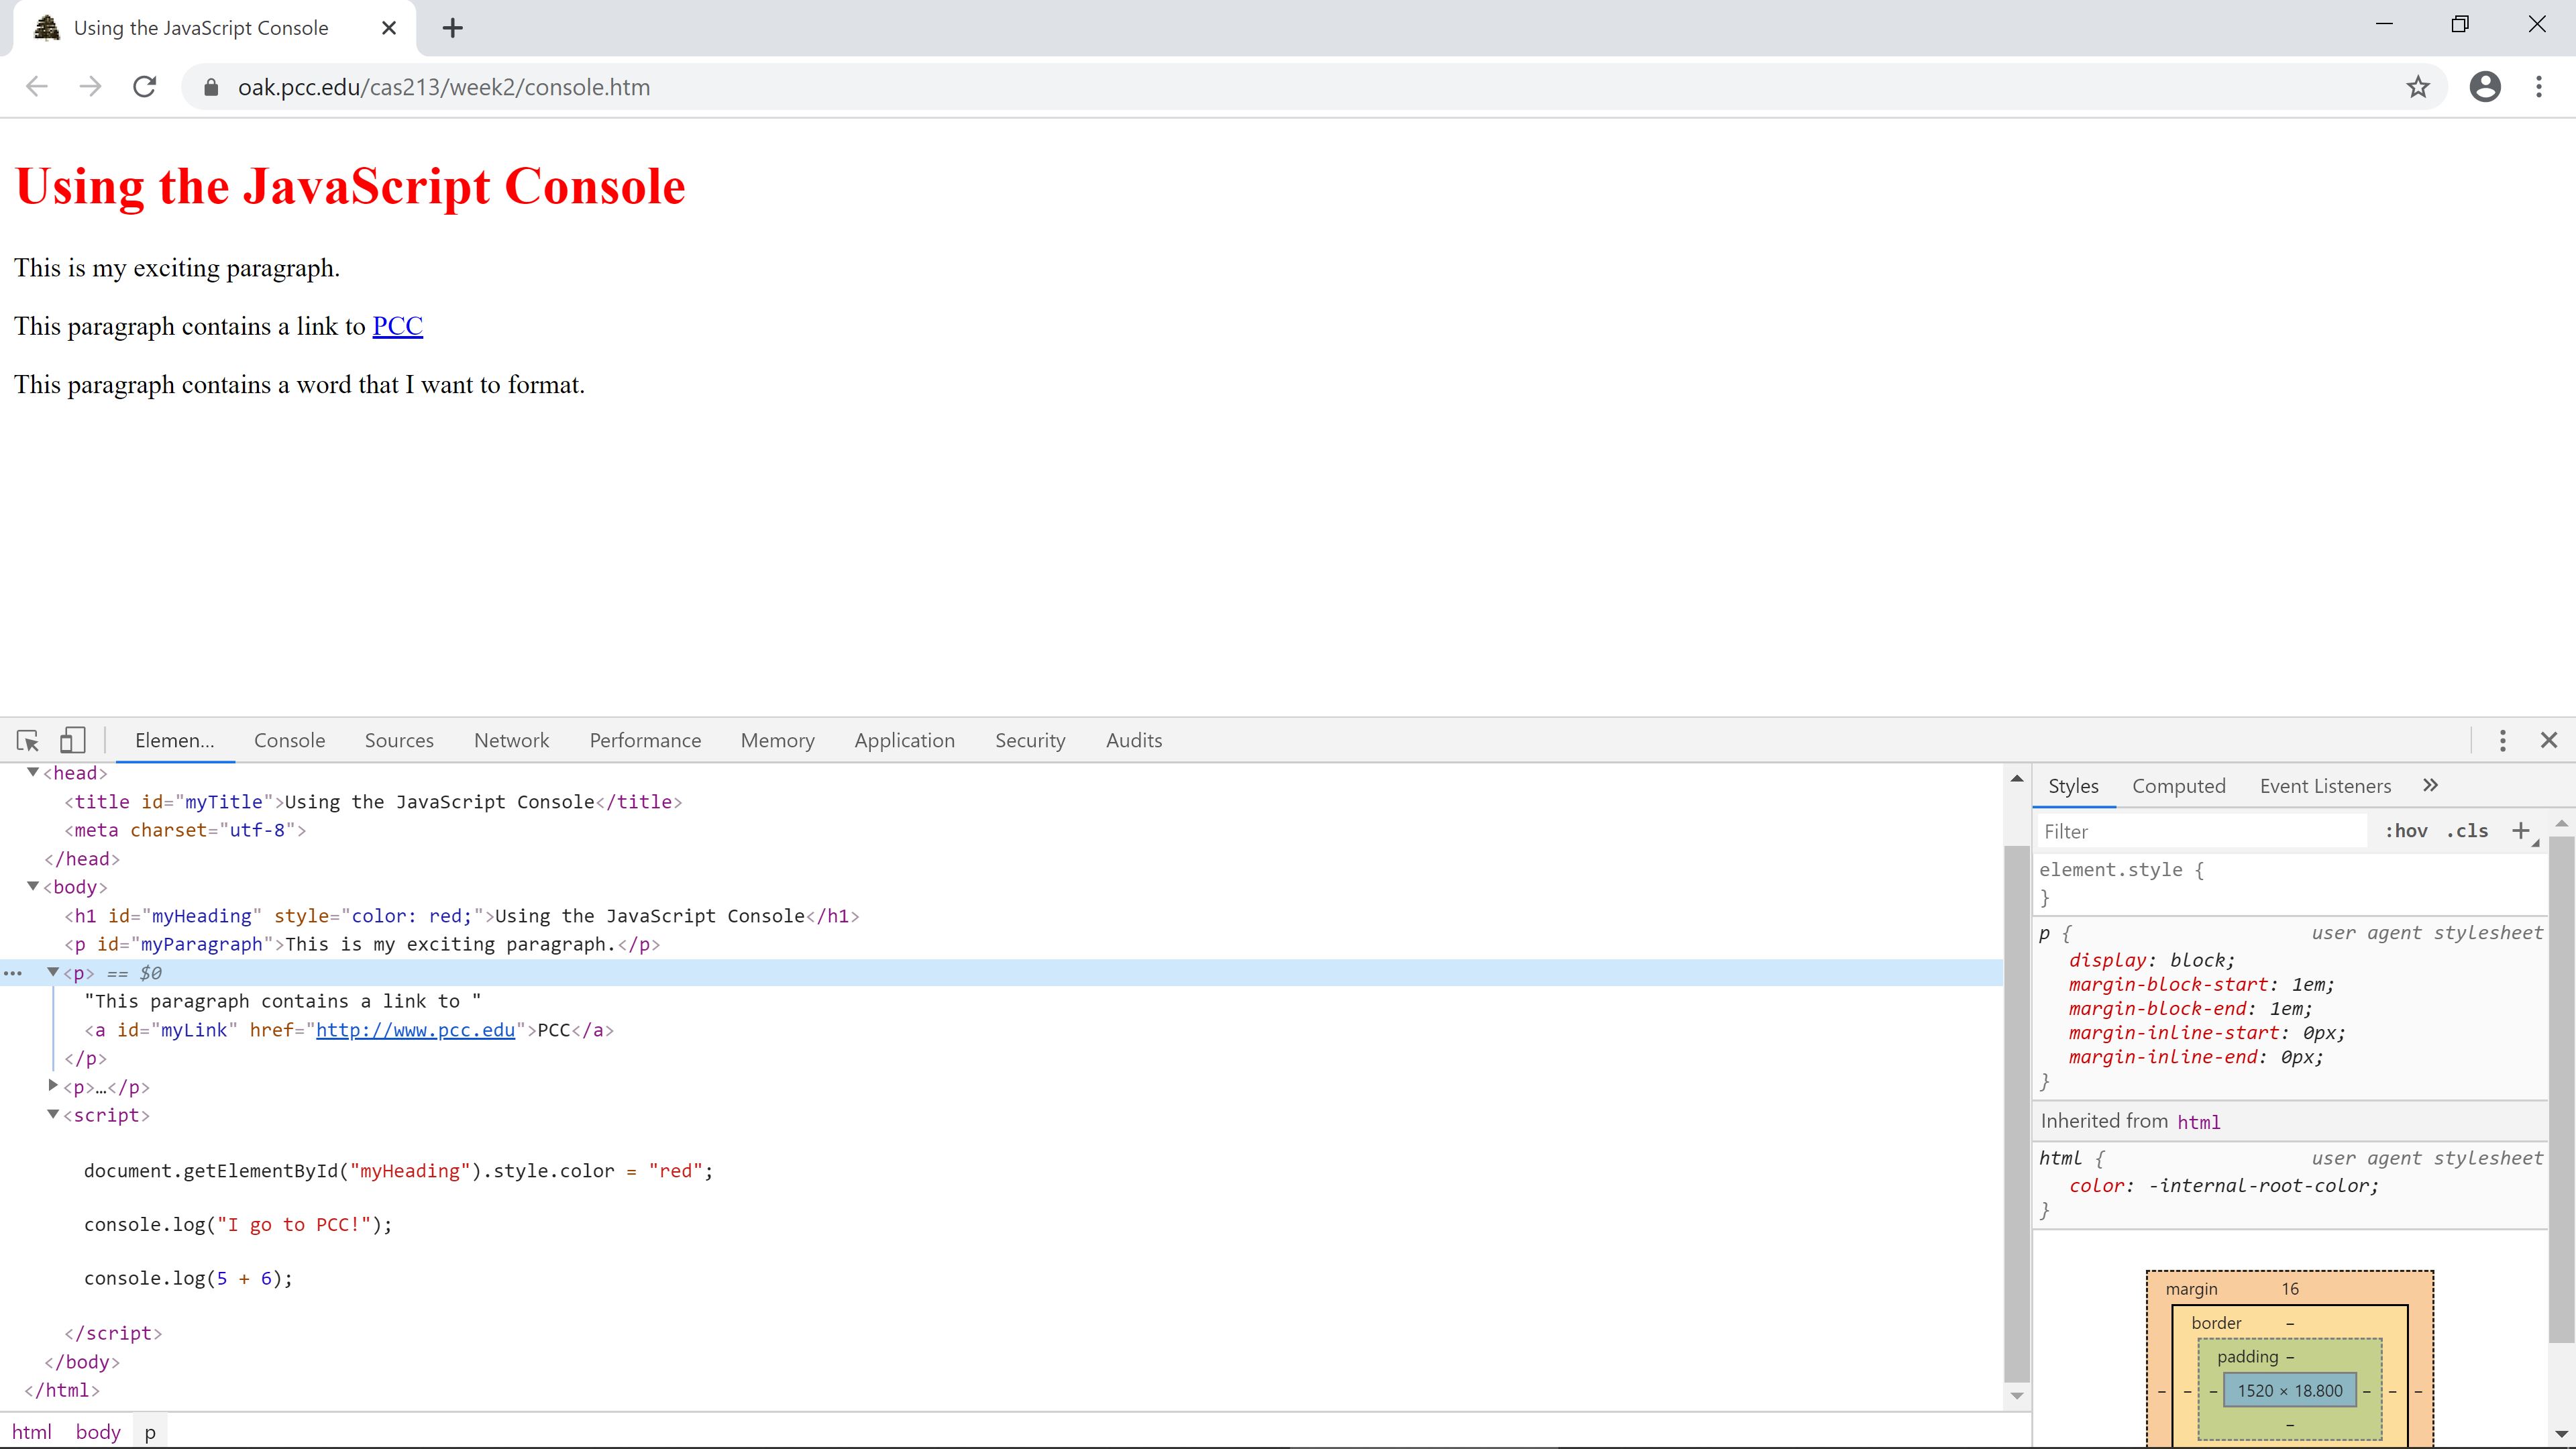Click the html link under Inherited from
2576x1449 pixels.
(x=2198, y=1122)
